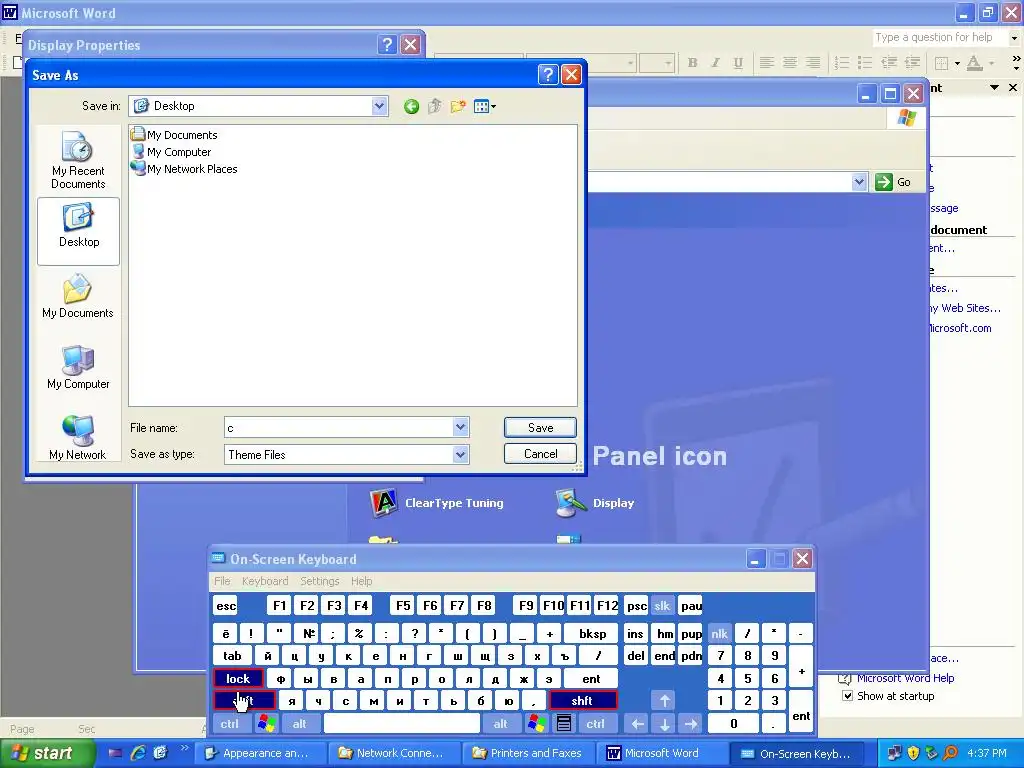Click the Save As help question mark
This screenshot has height=768, width=1024.
[548, 75]
